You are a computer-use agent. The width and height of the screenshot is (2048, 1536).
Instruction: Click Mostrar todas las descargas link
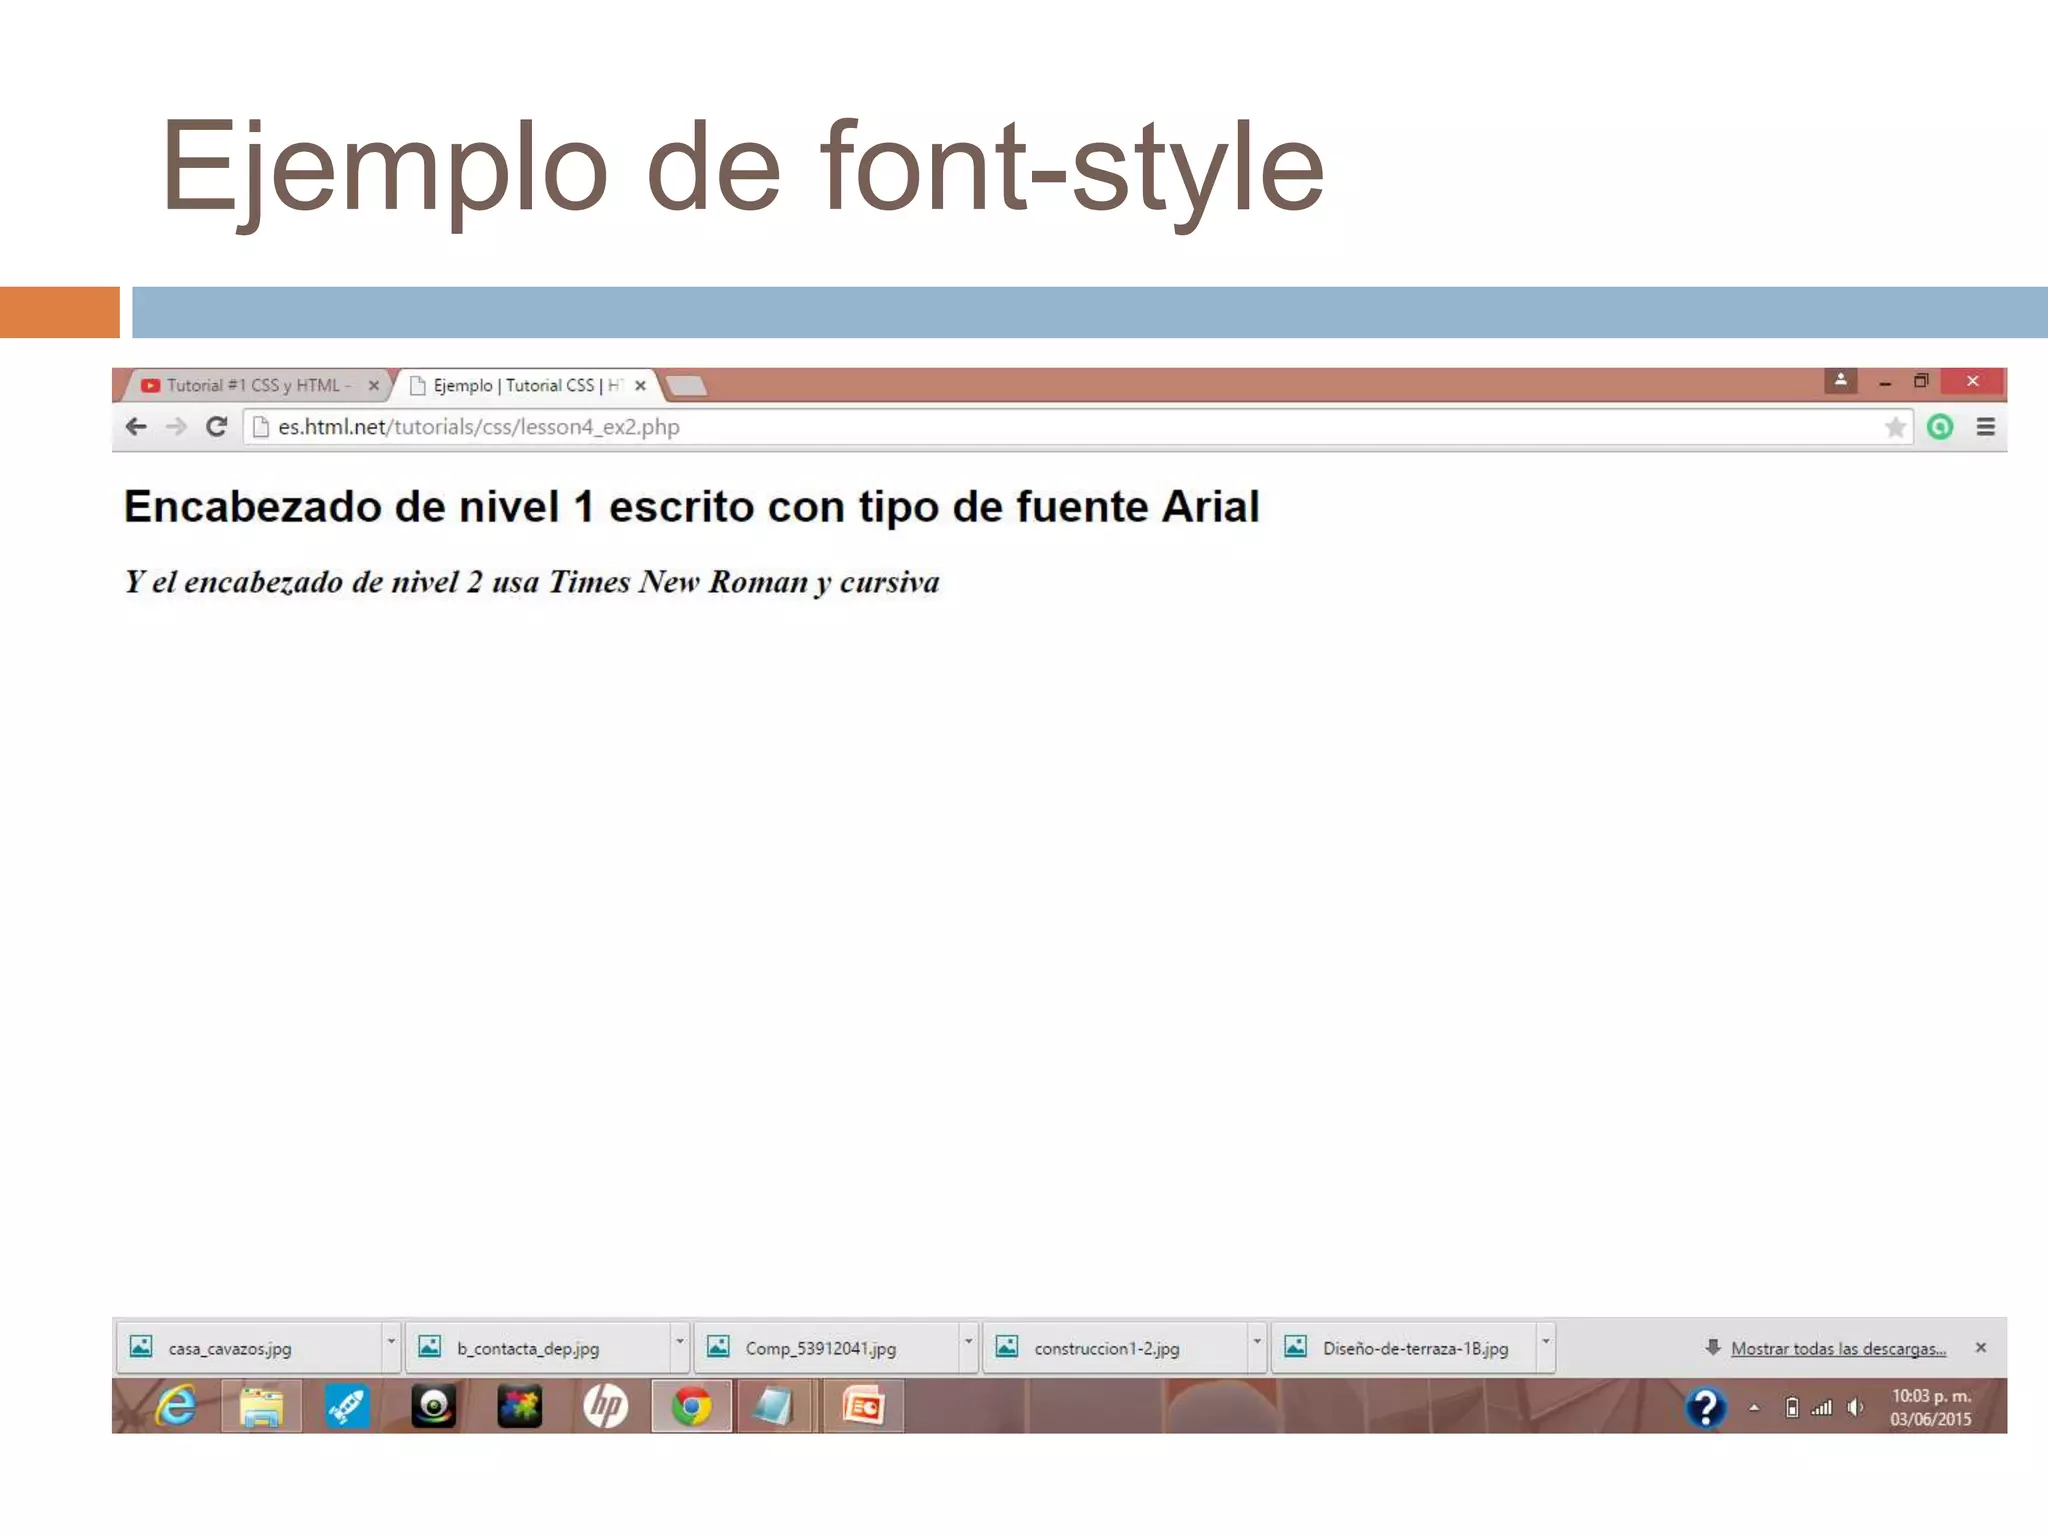(x=1838, y=1348)
